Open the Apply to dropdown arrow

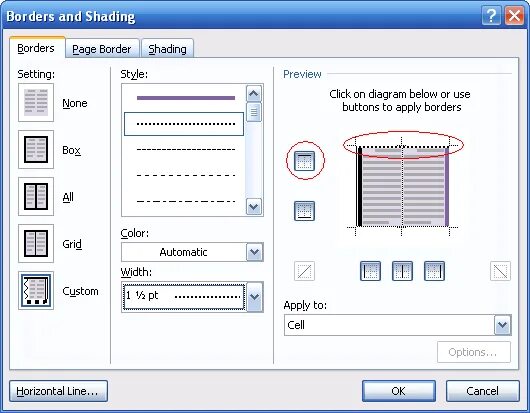[503, 325]
